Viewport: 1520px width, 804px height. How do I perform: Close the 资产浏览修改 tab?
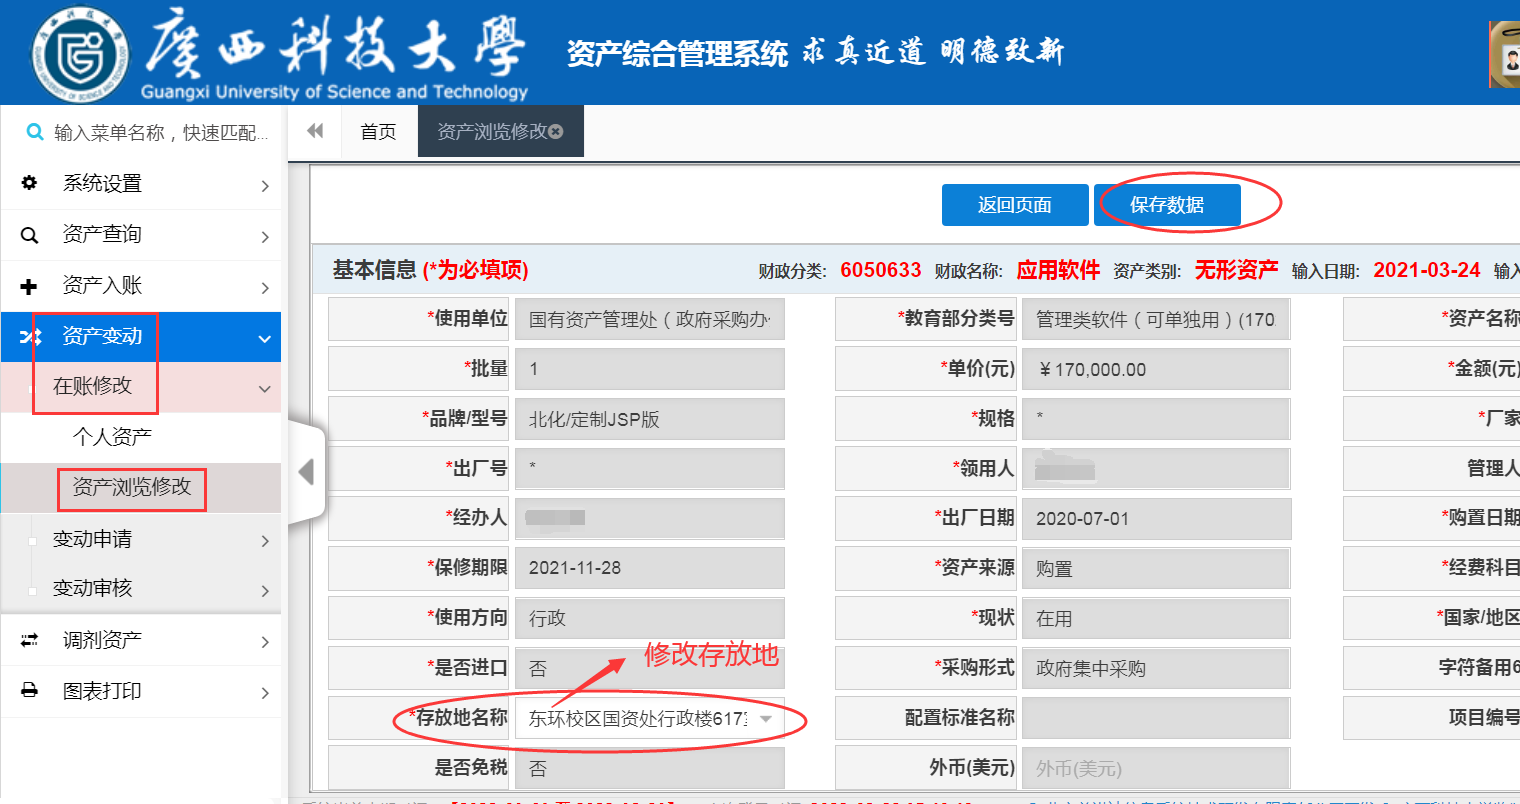pos(556,132)
